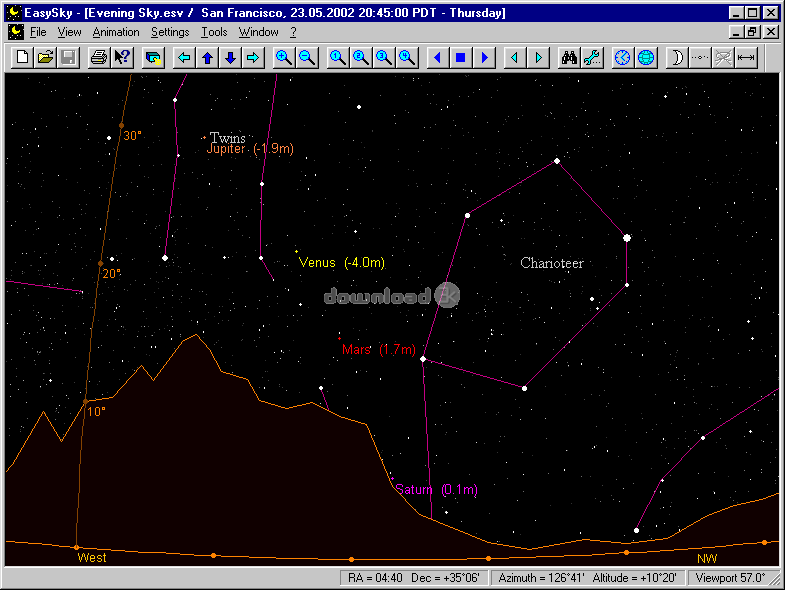Pan the view down with blue arrow
Screen dimensions: 785x590
(x=230, y=58)
